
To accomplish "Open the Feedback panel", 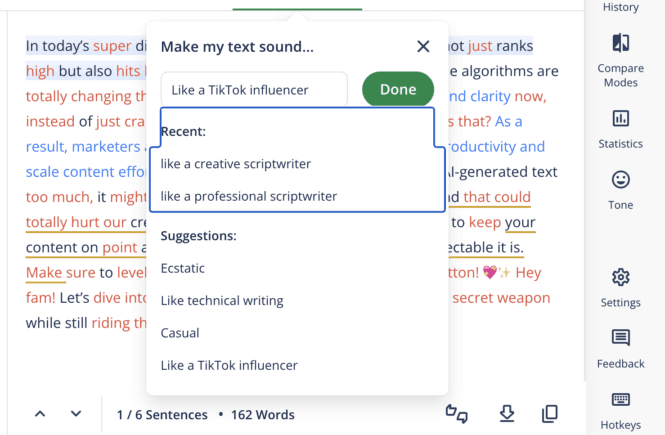I will pos(620,348).
